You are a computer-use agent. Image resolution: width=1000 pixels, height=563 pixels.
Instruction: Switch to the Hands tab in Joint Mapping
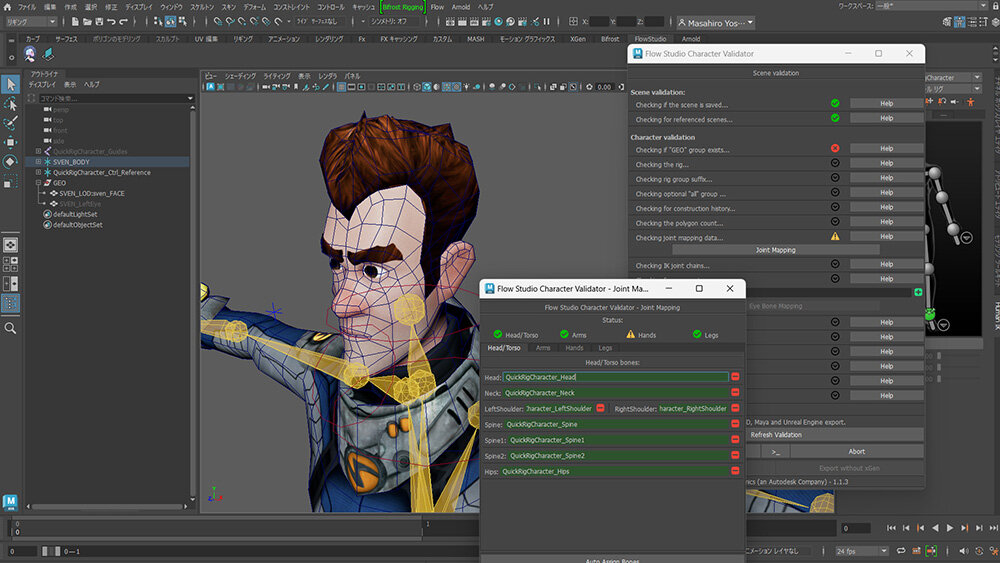point(574,348)
